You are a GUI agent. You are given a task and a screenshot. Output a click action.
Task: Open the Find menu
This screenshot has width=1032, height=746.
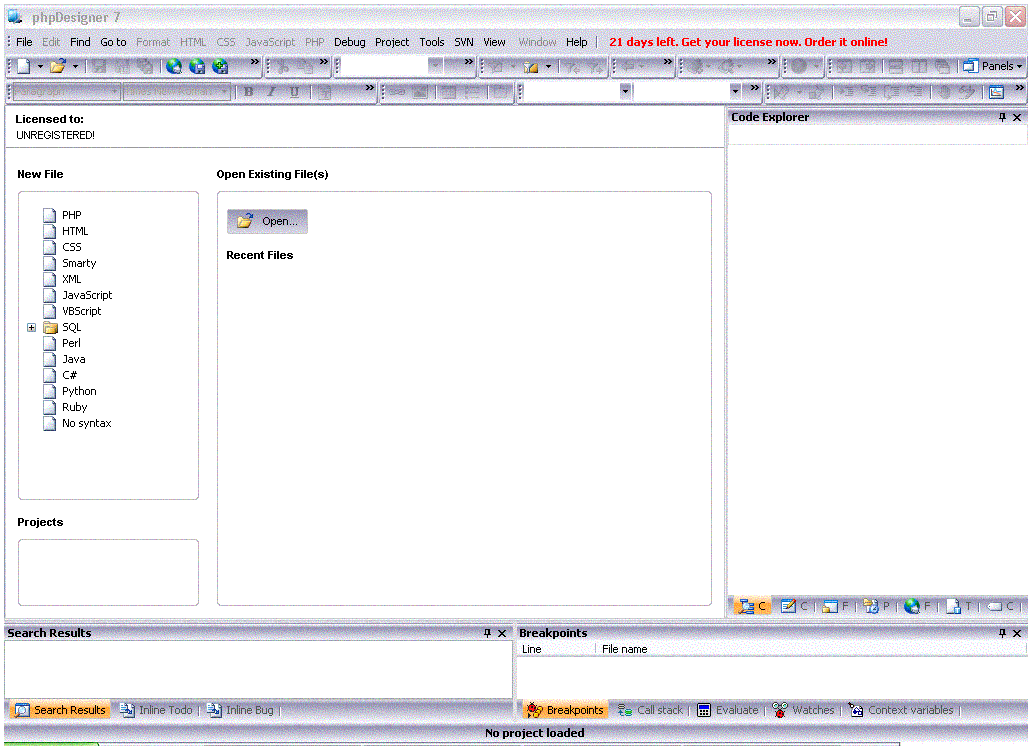[x=80, y=41]
